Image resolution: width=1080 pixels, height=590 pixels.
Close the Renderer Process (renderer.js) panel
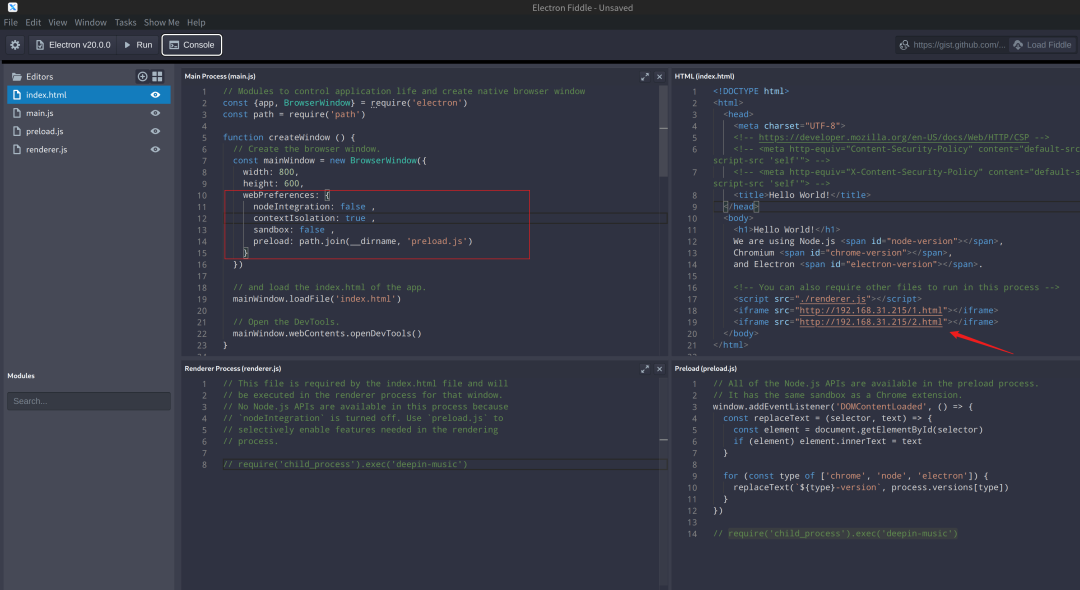point(659,369)
